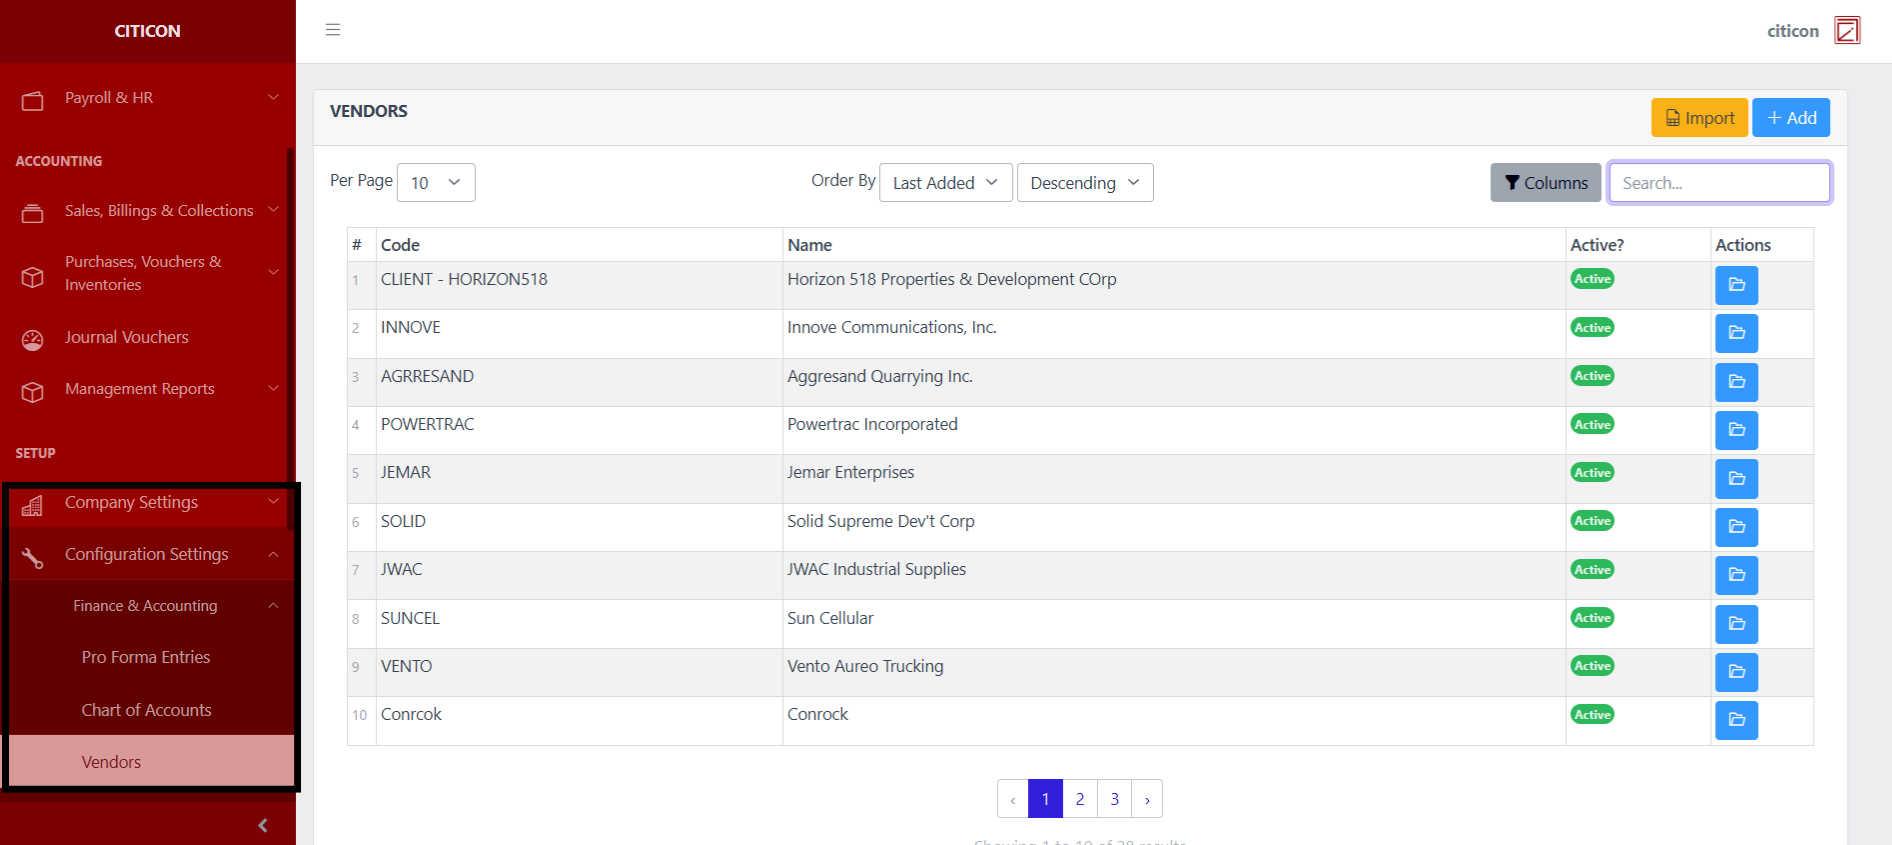
Task: Focus the Search input field
Action: [1720, 183]
